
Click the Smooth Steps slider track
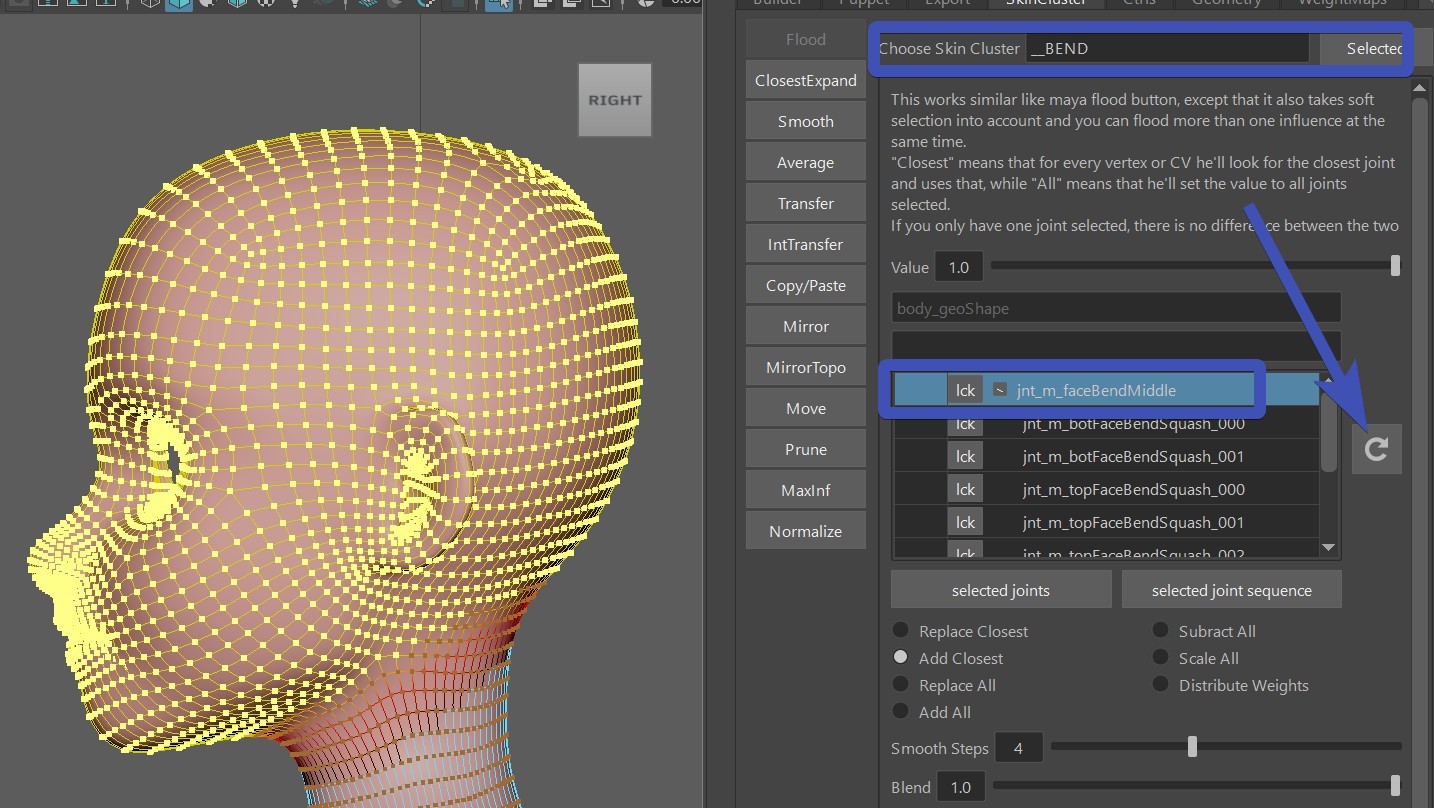click(1226, 746)
